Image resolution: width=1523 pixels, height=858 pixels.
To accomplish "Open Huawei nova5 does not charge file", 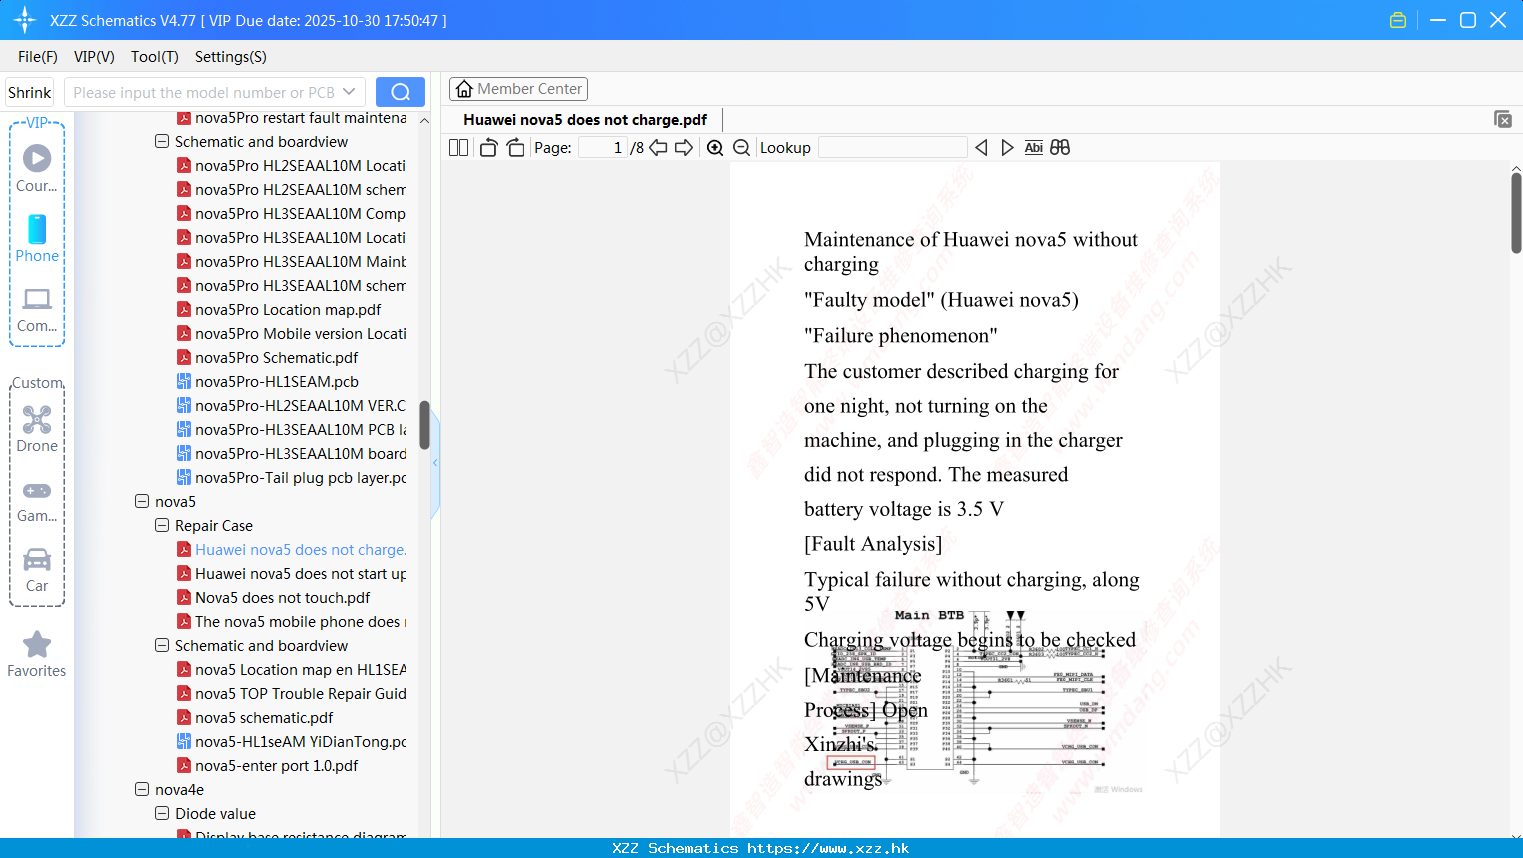I will coord(291,550).
